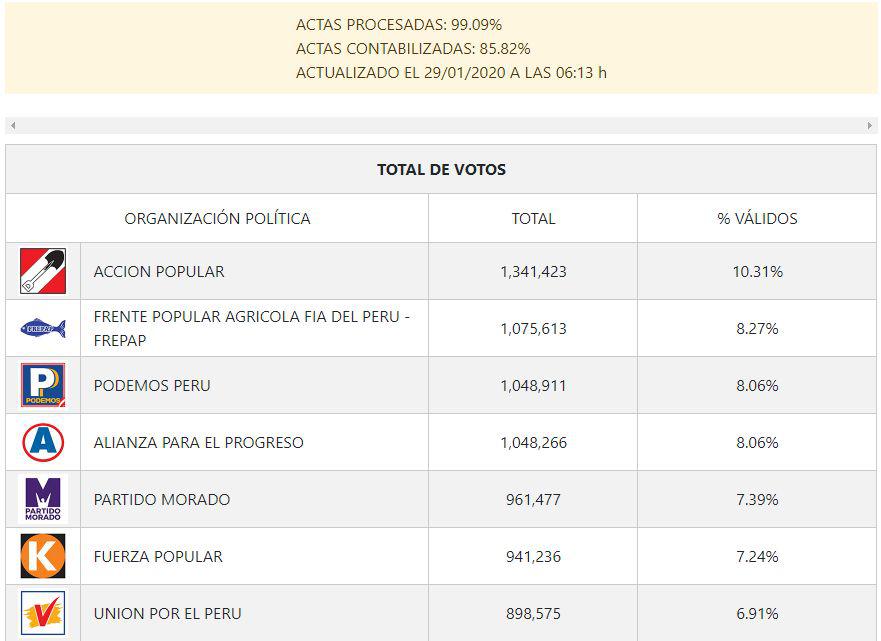Image resolution: width=881 pixels, height=641 pixels.
Task: Click the Accion Popular shovel logo
Action: coord(43,270)
